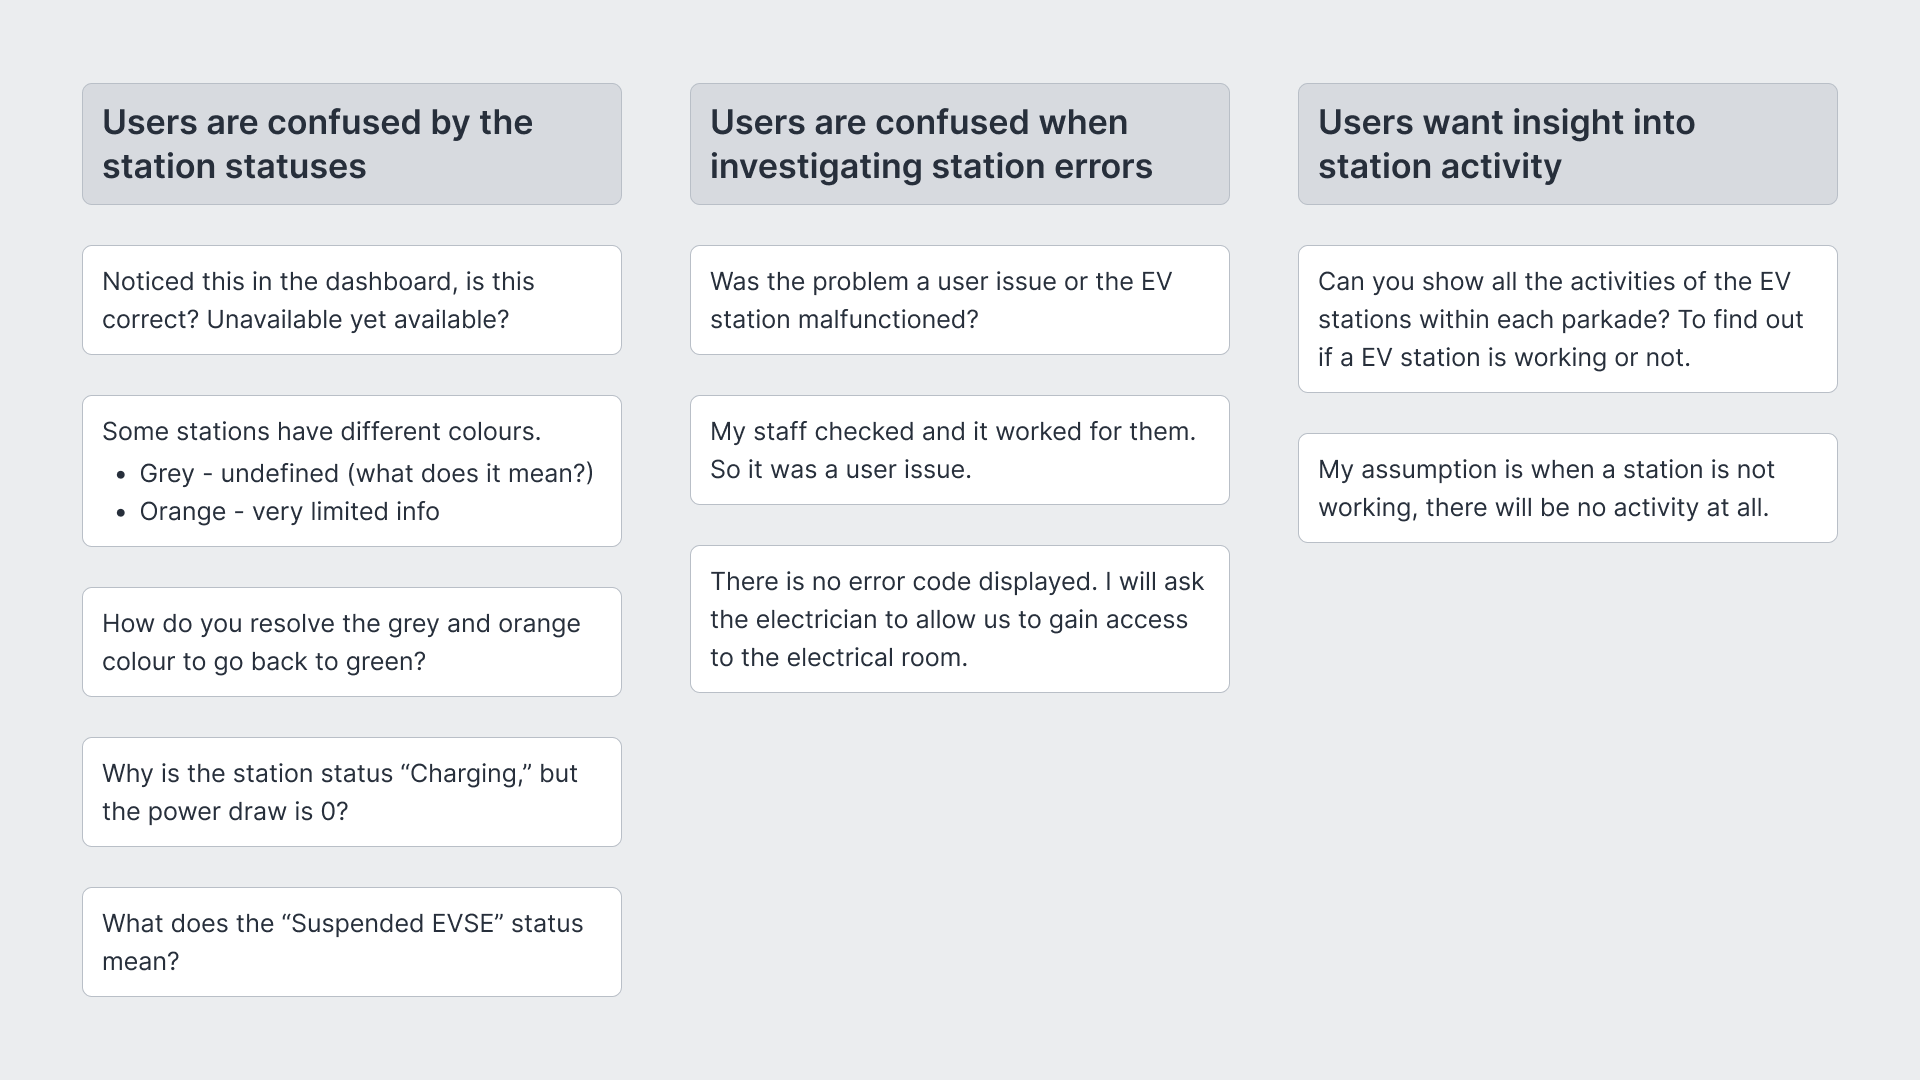1920x1080 pixels.
Task: Click the text 'So it was a user issue.'
Action: point(841,469)
